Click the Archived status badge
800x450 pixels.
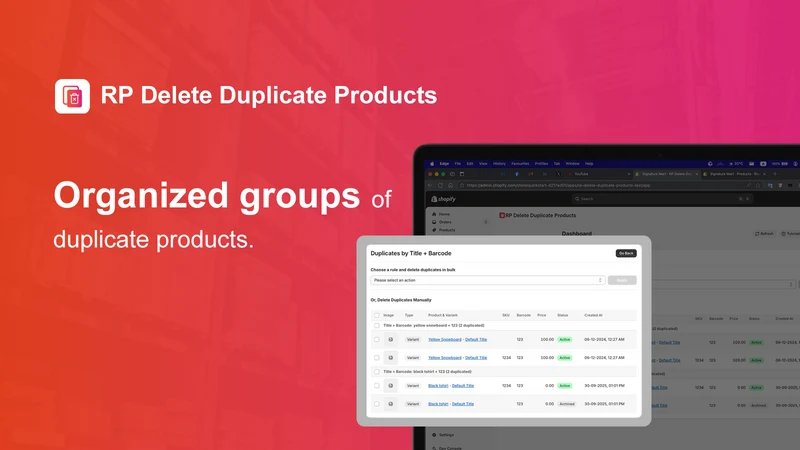567,404
